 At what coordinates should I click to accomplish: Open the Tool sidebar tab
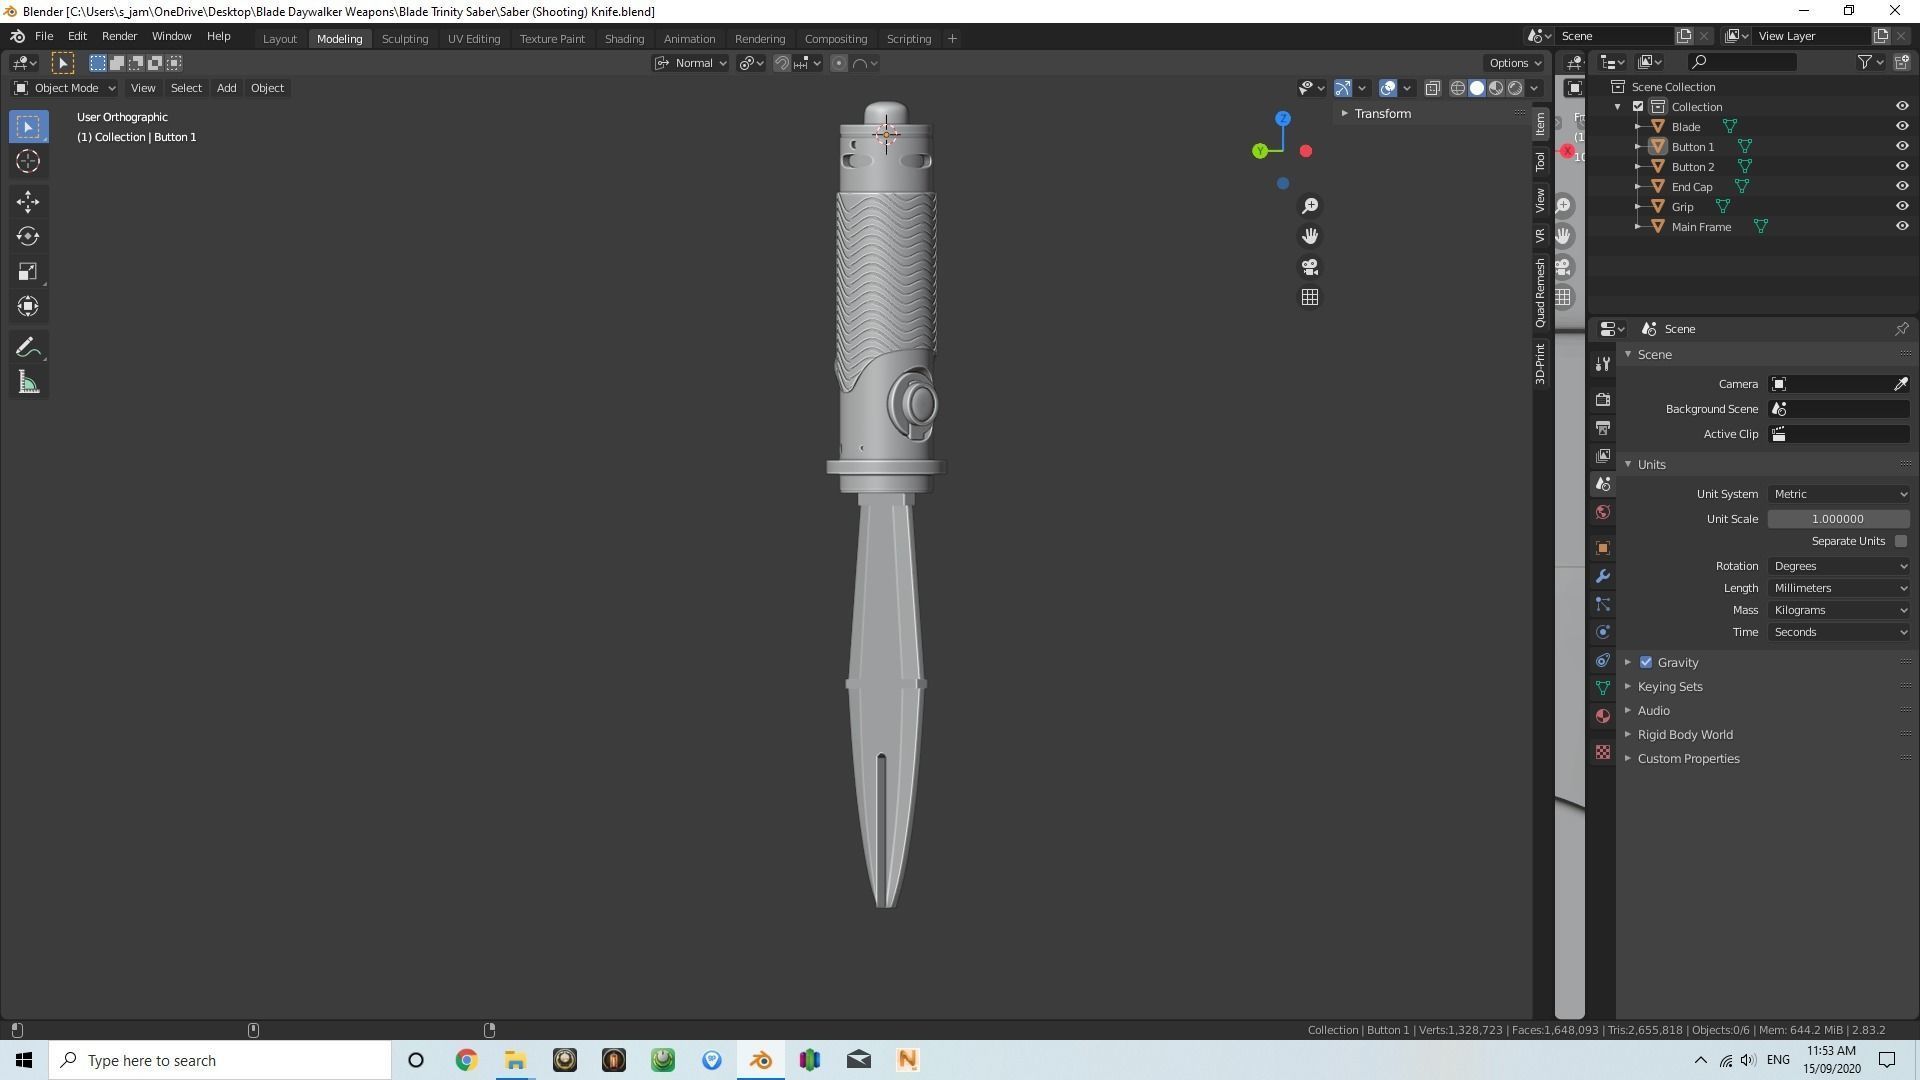click(1540, 162)
